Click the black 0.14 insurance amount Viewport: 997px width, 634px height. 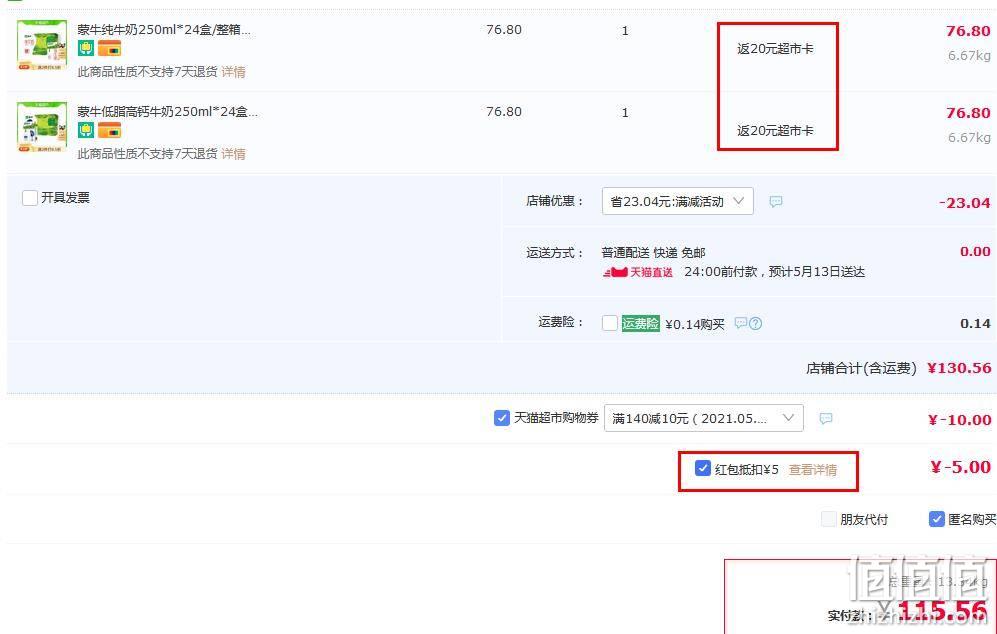point(975,324)
